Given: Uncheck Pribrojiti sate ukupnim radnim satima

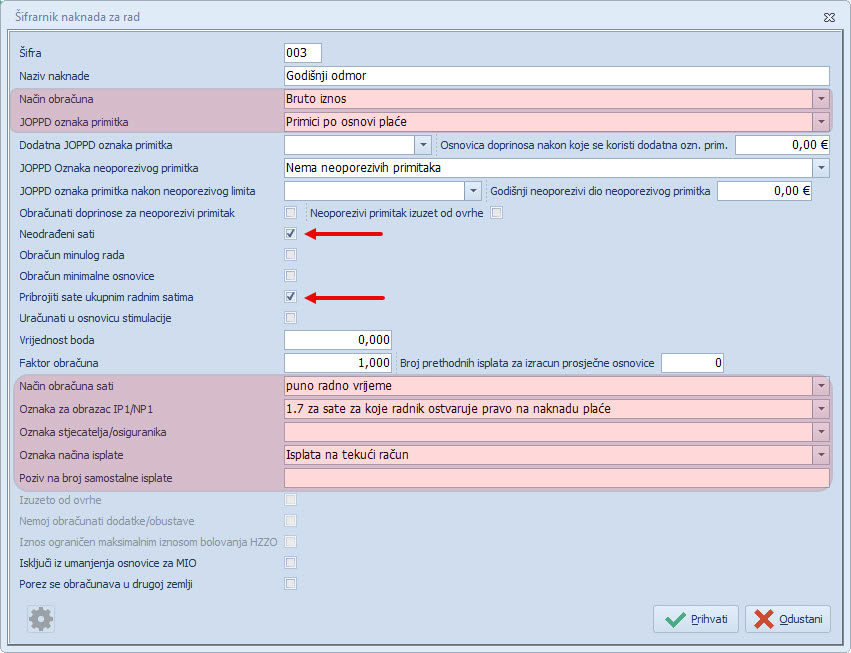Looking at the screenshot, I should [x=291, y=297].
